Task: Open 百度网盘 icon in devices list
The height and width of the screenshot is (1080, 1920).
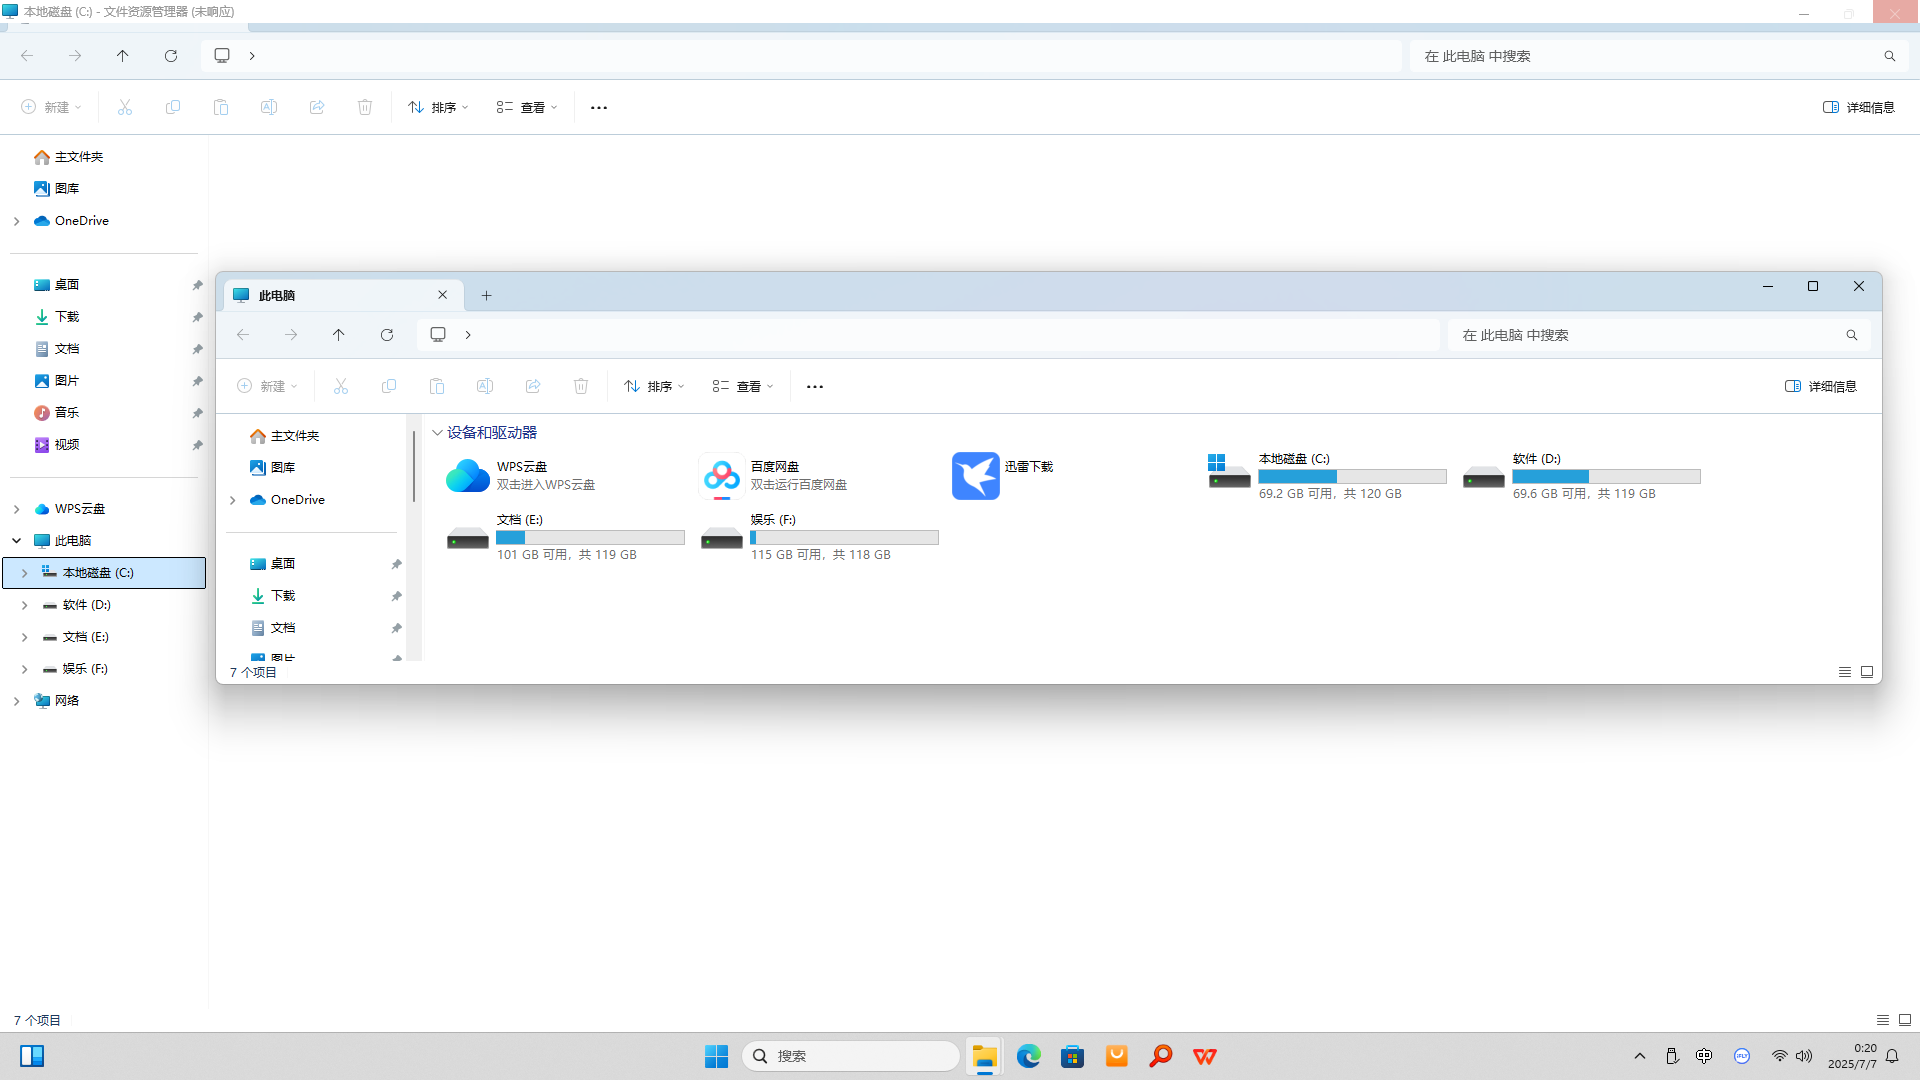Action: coord(721,476)
